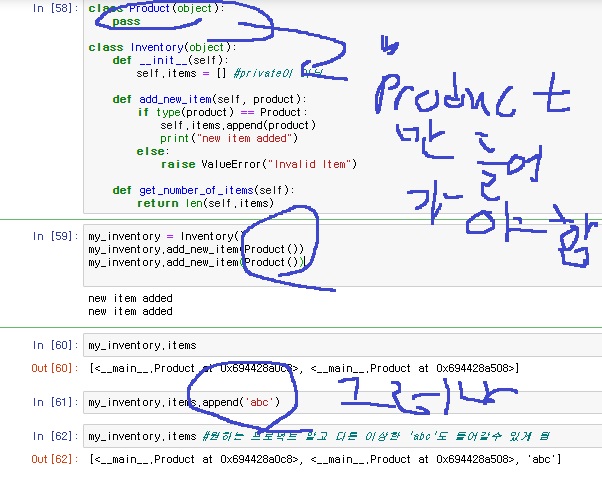Click the In [59] cell prompt
Image resolution: width=602 pixels, height=480 pixels.
(53, 236)
